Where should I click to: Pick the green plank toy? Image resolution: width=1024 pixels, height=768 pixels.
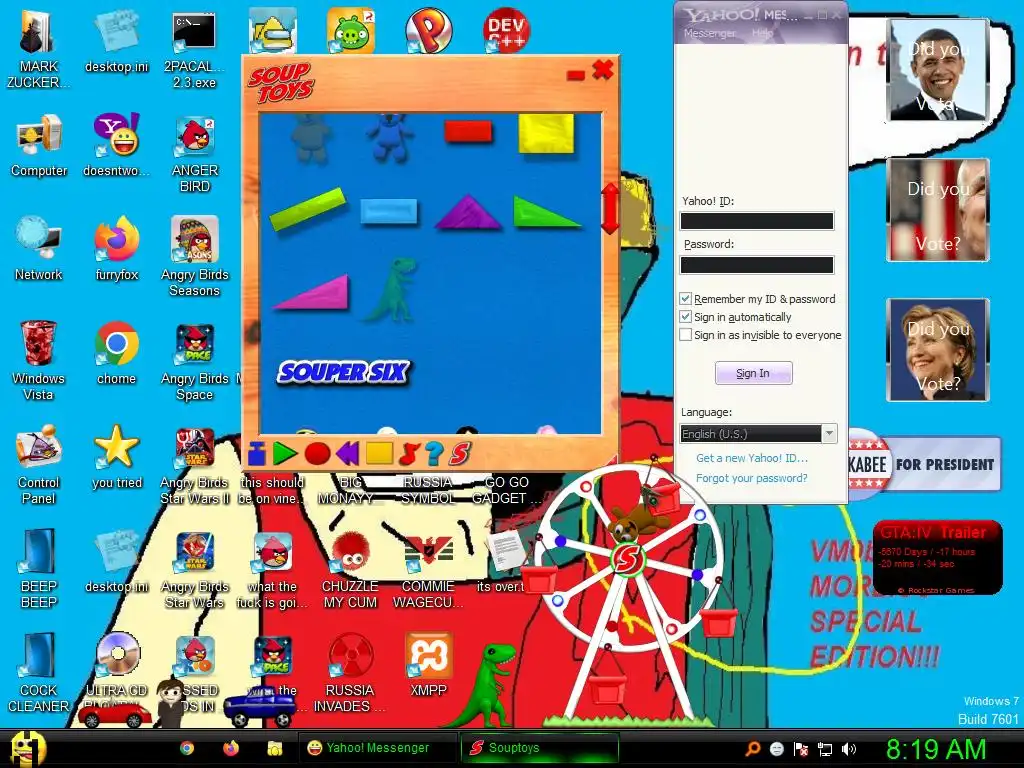coord(308,209)
